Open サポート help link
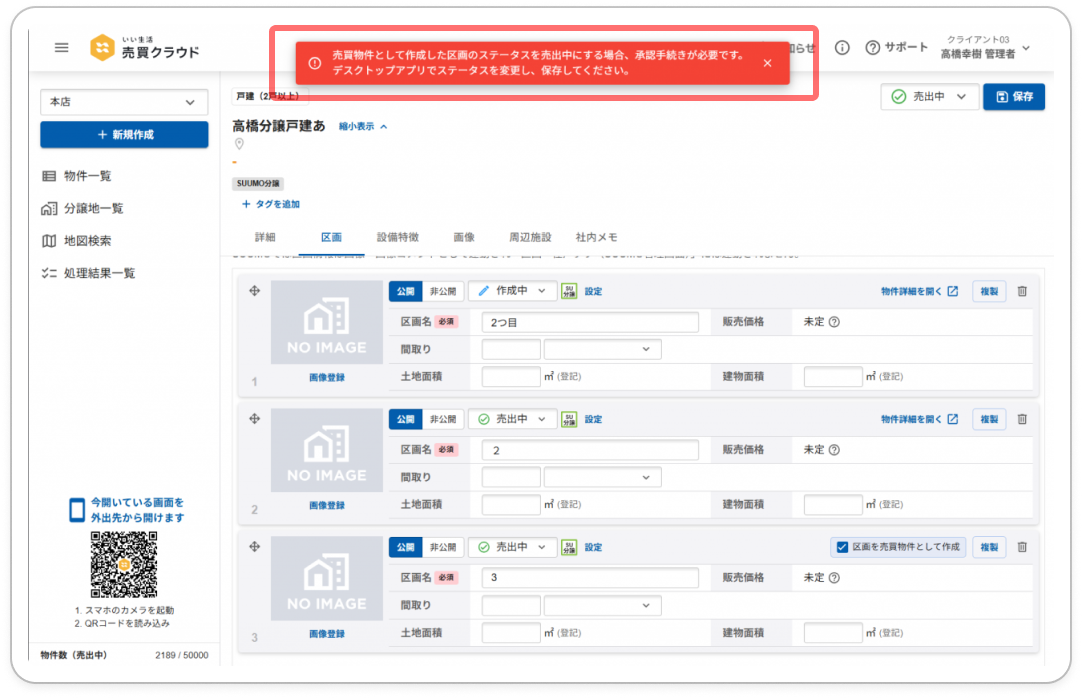 click(x=896, y=48)
